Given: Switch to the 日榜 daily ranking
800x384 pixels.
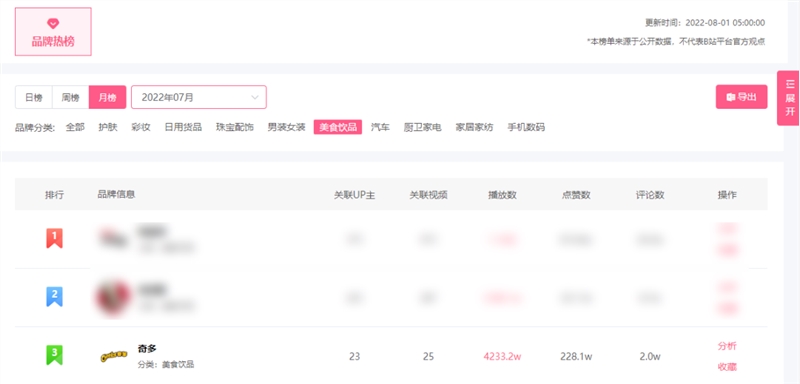Looking at the screenshot, I should [34, 97].
